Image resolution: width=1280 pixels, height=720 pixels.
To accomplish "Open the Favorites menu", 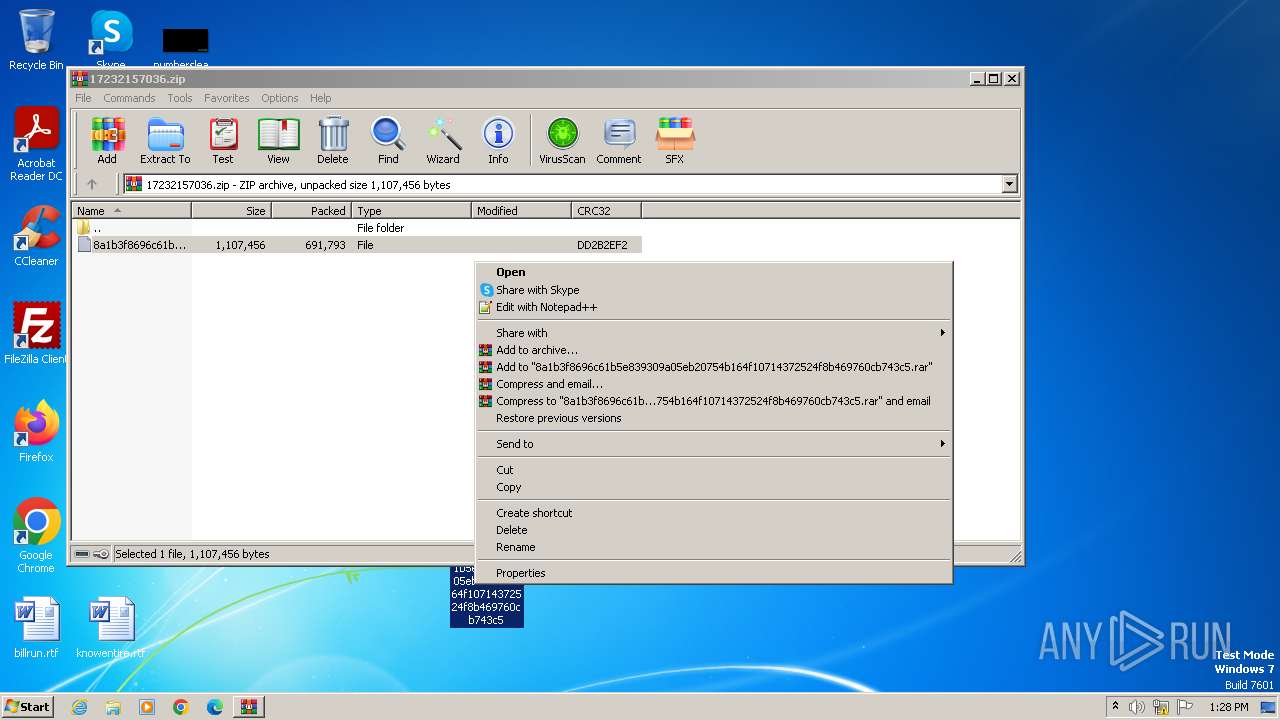I will 227,98.
